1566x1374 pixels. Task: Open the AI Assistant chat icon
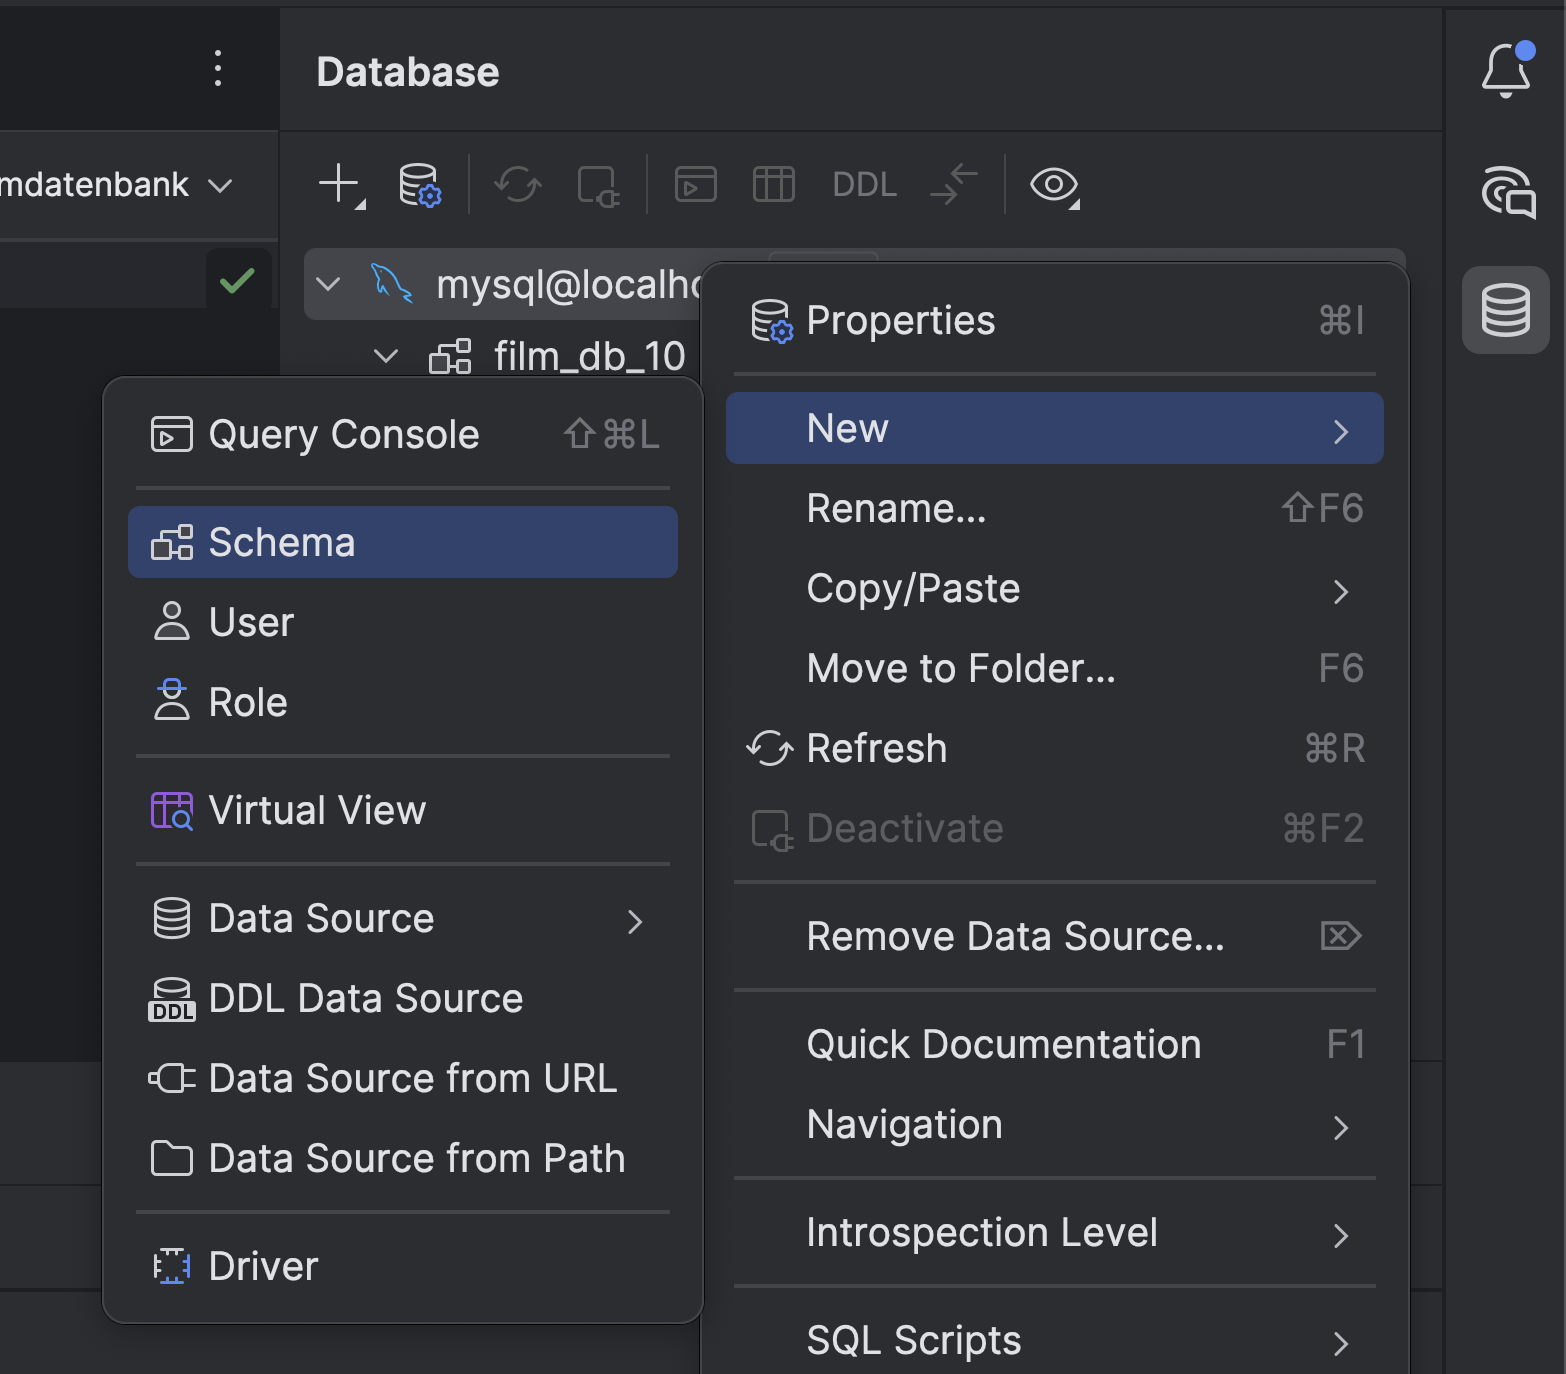pos(1507,192)
